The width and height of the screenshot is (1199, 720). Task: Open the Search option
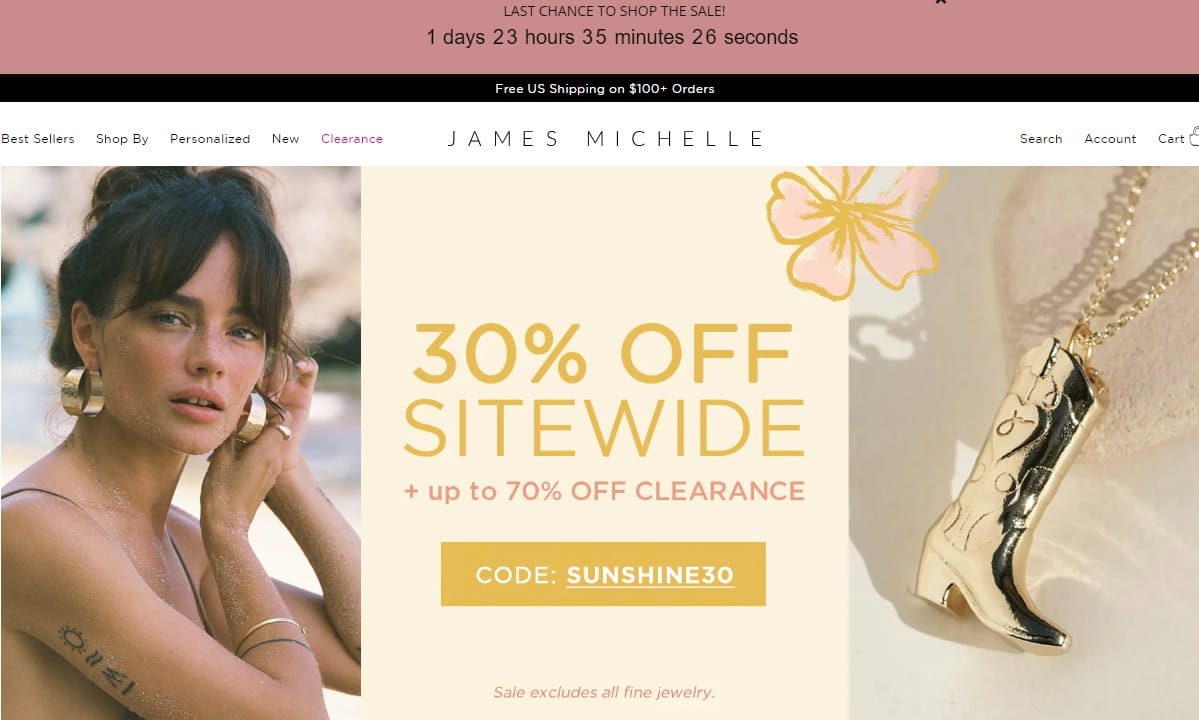tap(1041, 139)
